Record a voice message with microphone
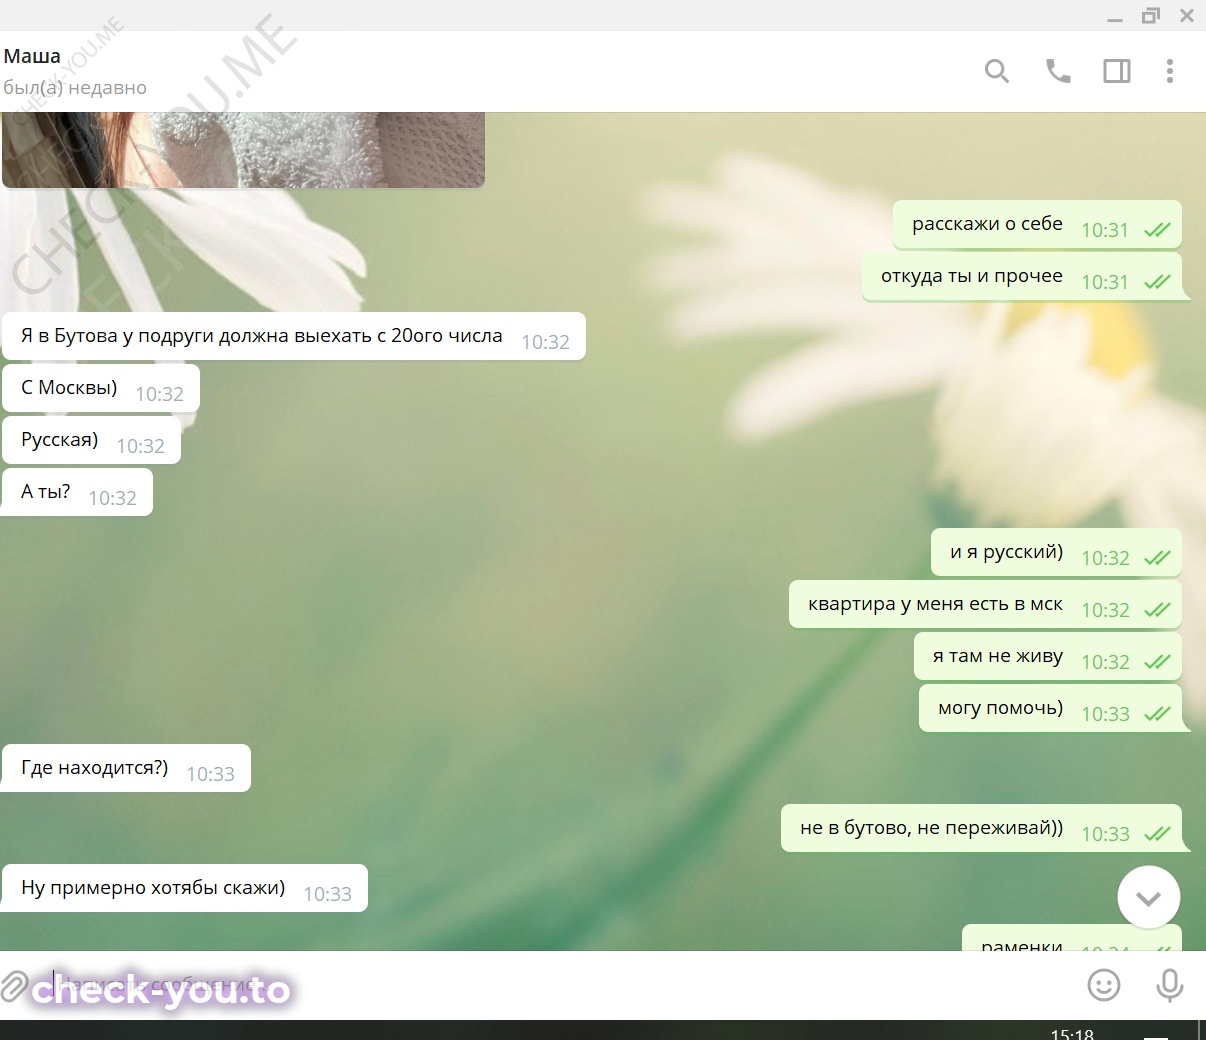 (1169, 985)
